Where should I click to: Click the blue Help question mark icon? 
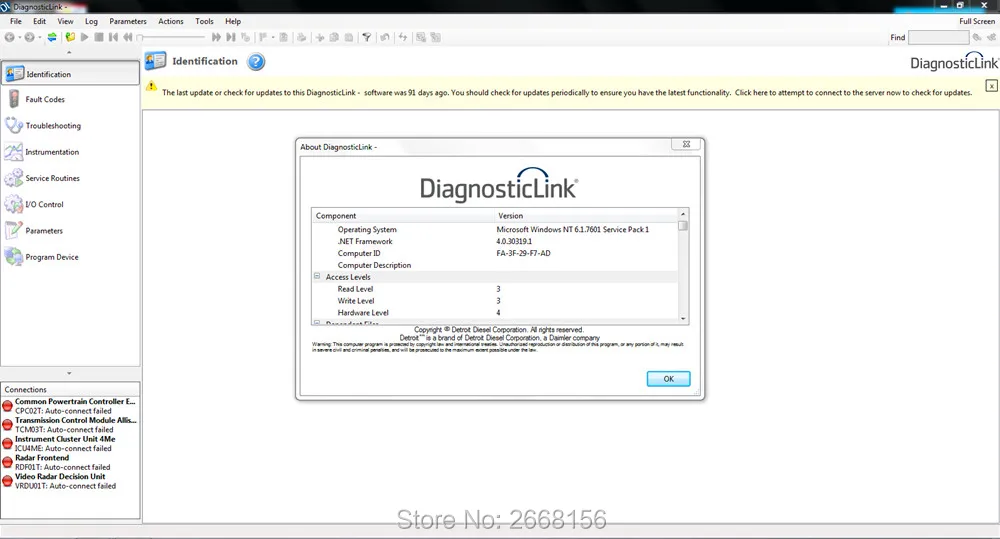pyautogui.click(x=256, y=62)
